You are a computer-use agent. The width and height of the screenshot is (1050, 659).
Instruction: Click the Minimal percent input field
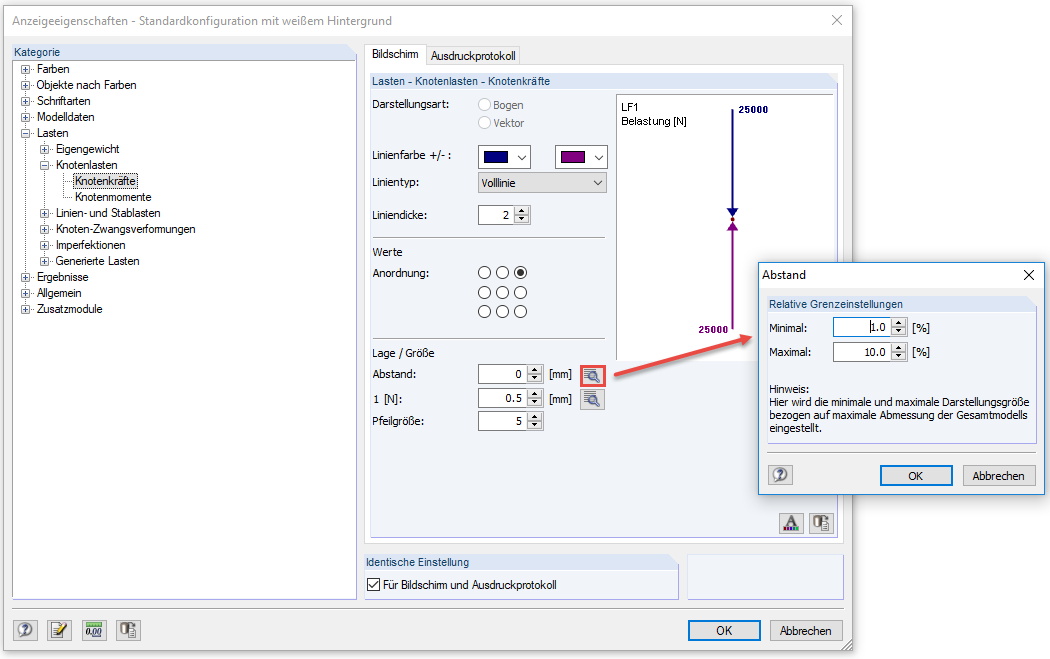862,327
